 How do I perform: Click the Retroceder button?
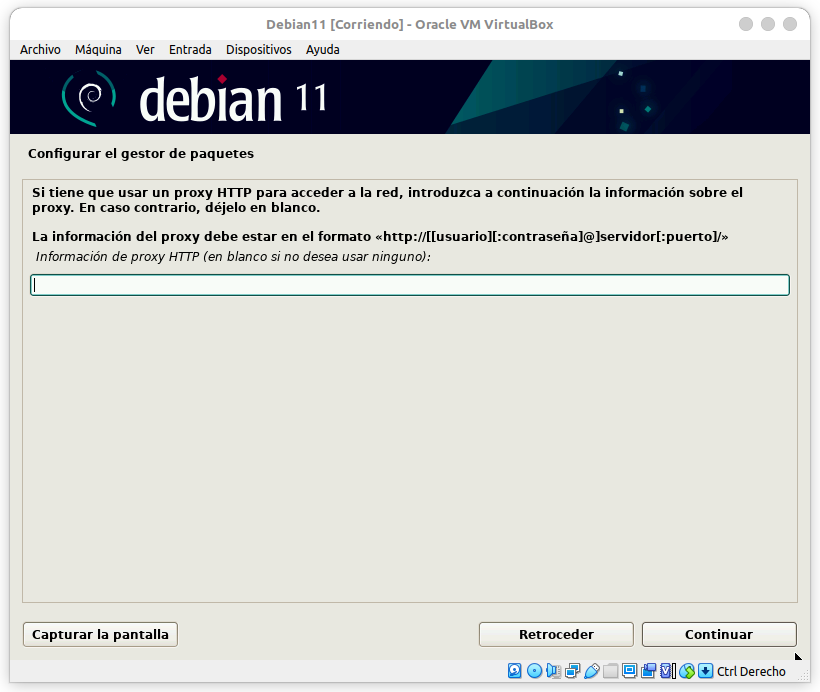click(556, 634)
